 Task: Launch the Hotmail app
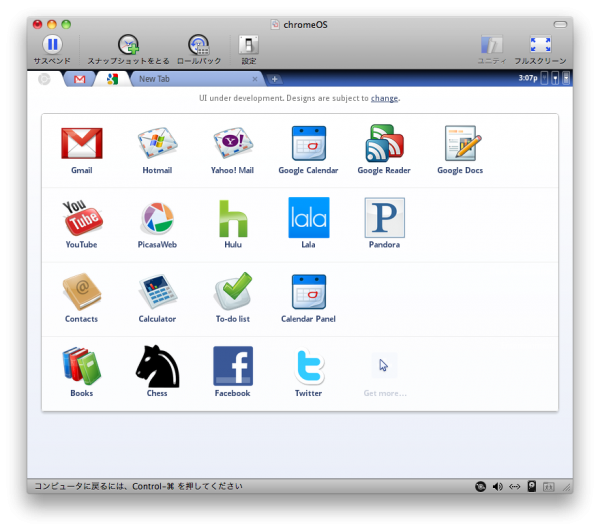[157, 143]
